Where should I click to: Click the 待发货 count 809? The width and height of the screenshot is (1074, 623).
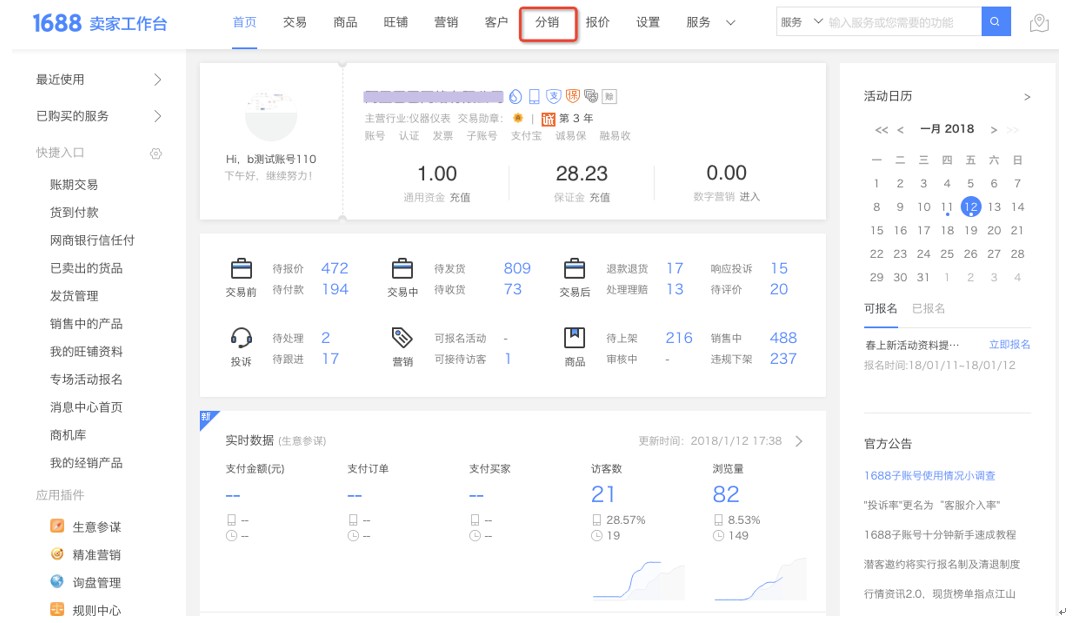point(517,268)
